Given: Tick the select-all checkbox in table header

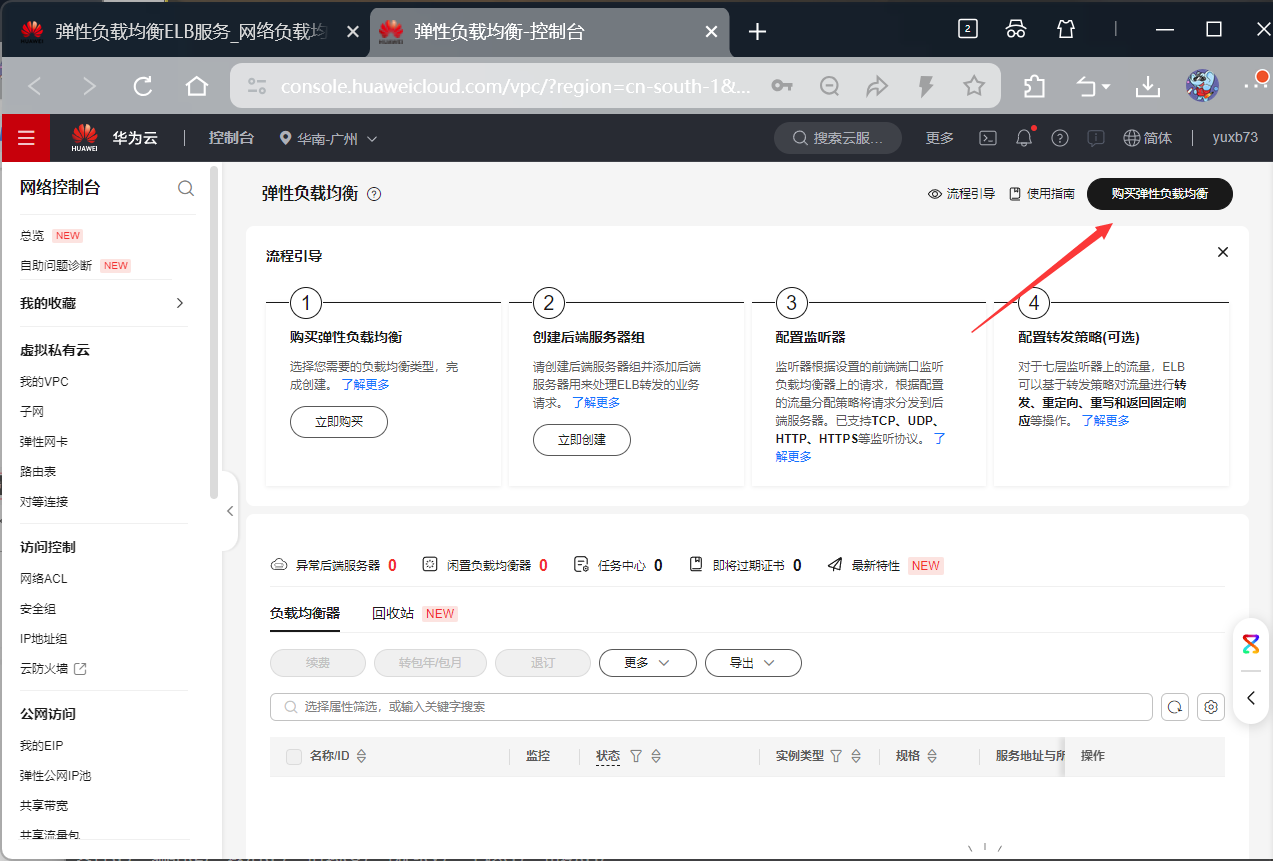Looking at the screenshot, I should (294, 757).
